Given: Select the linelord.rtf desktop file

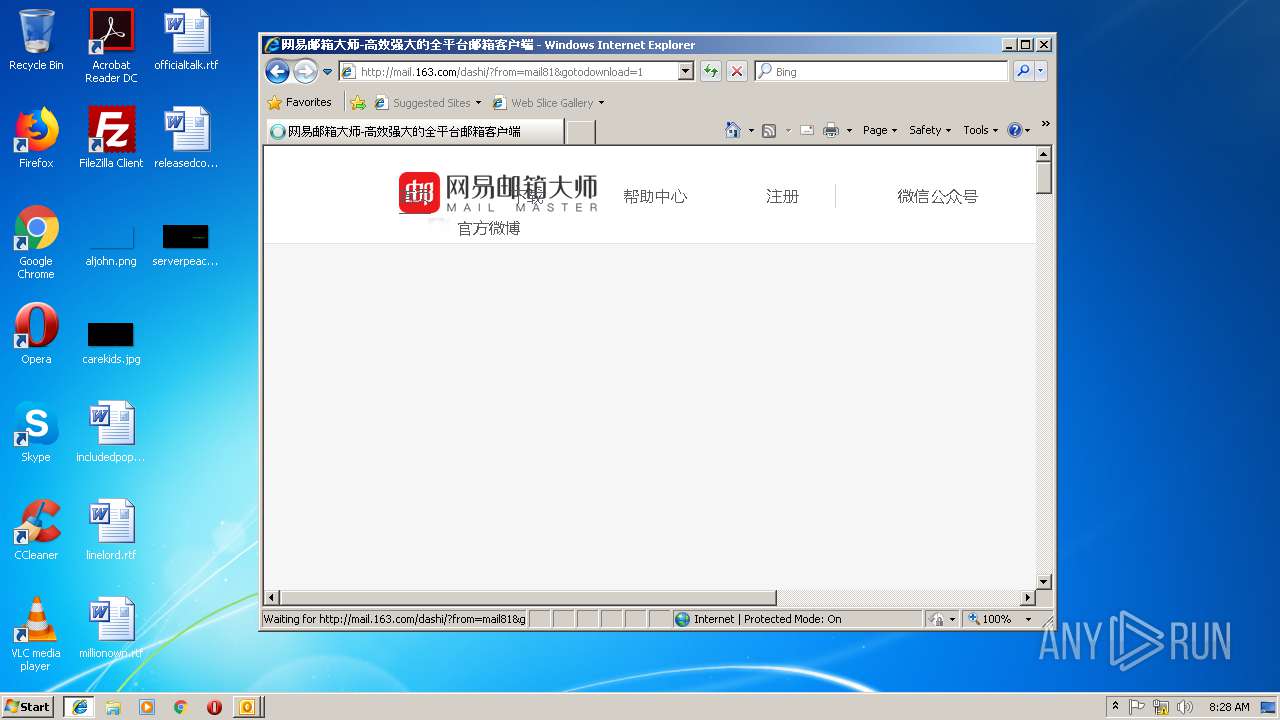Looking at the screenshot, I should [x=111, y=530].
